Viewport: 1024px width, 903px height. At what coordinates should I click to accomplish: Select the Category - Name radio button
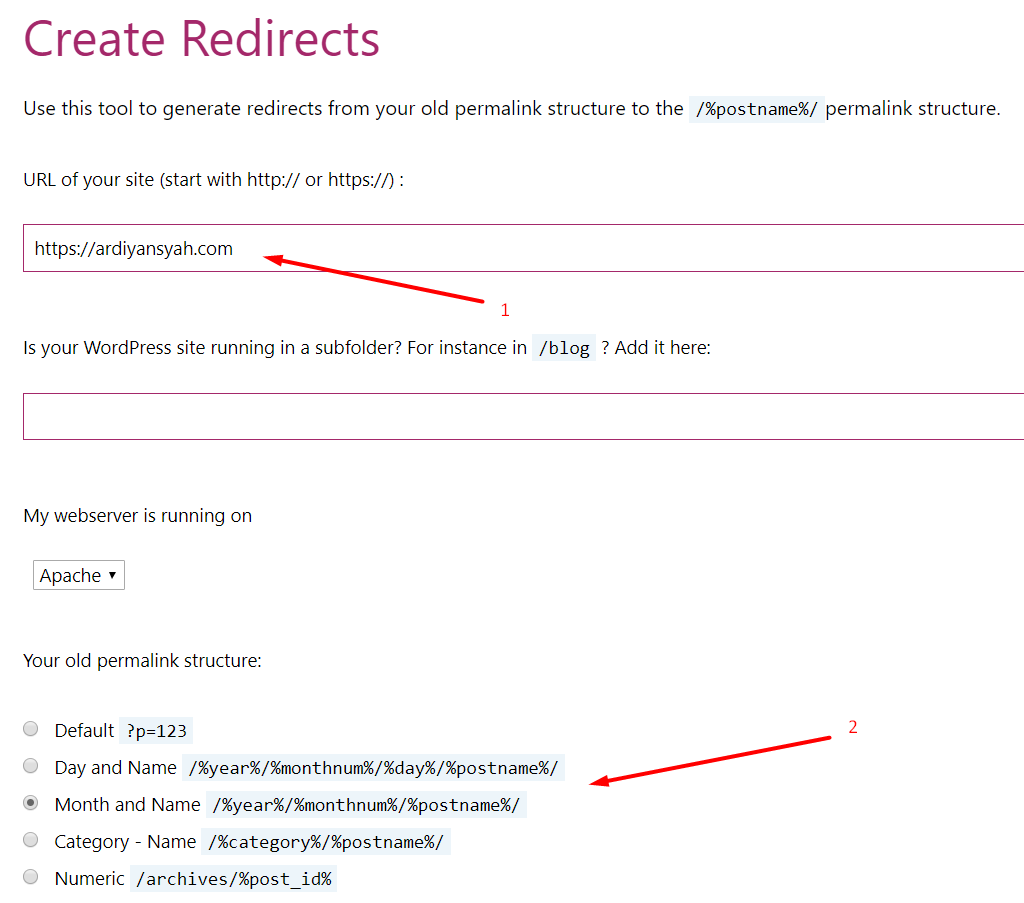coord(31,840)
